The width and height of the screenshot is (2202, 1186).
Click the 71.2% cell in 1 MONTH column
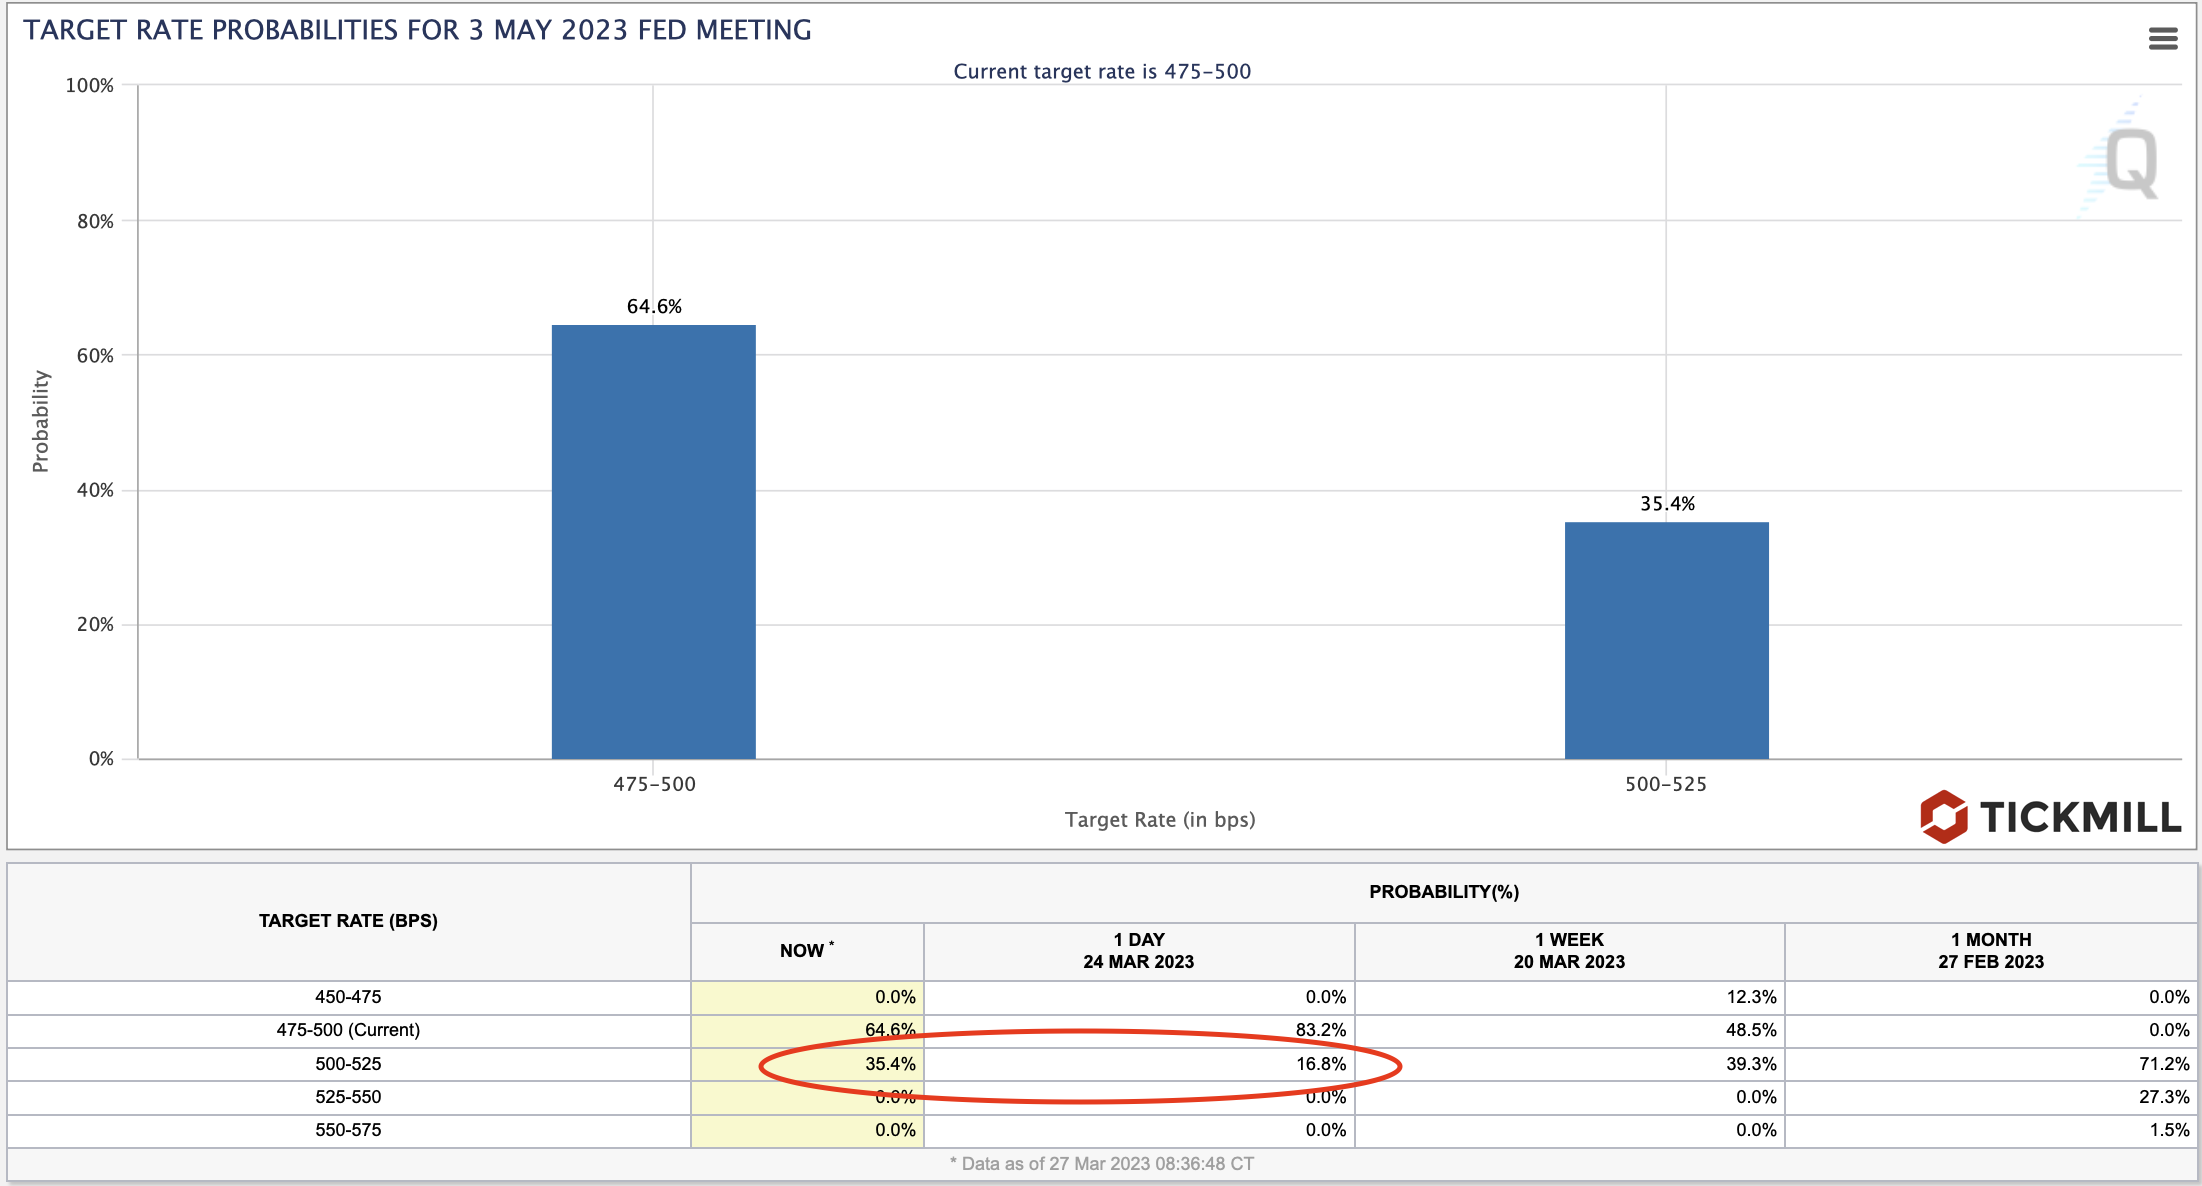tap(2163, 1064)
